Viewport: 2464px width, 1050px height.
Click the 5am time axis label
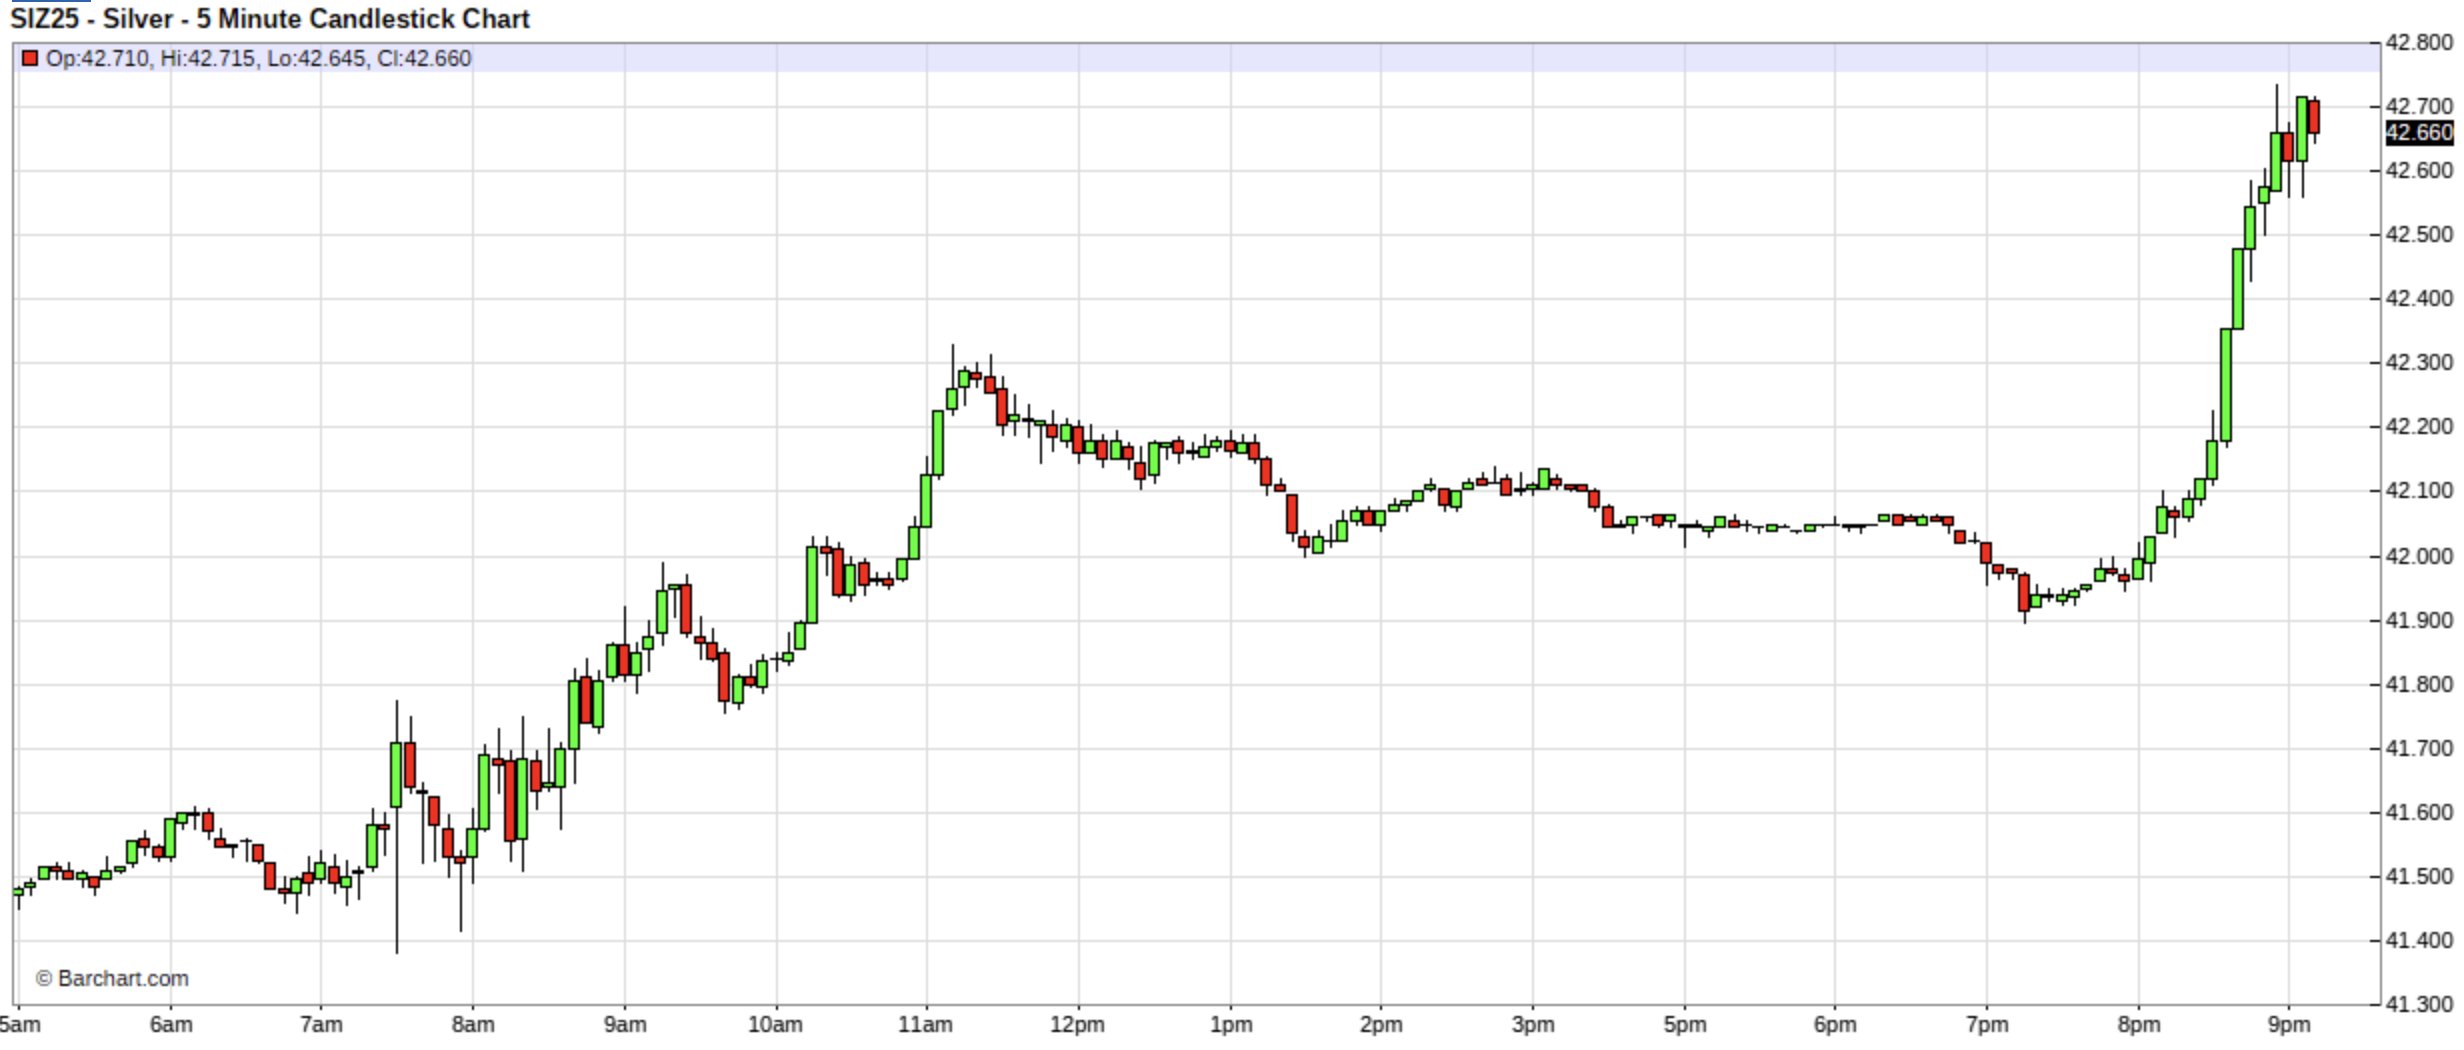tap(20, 1025)
